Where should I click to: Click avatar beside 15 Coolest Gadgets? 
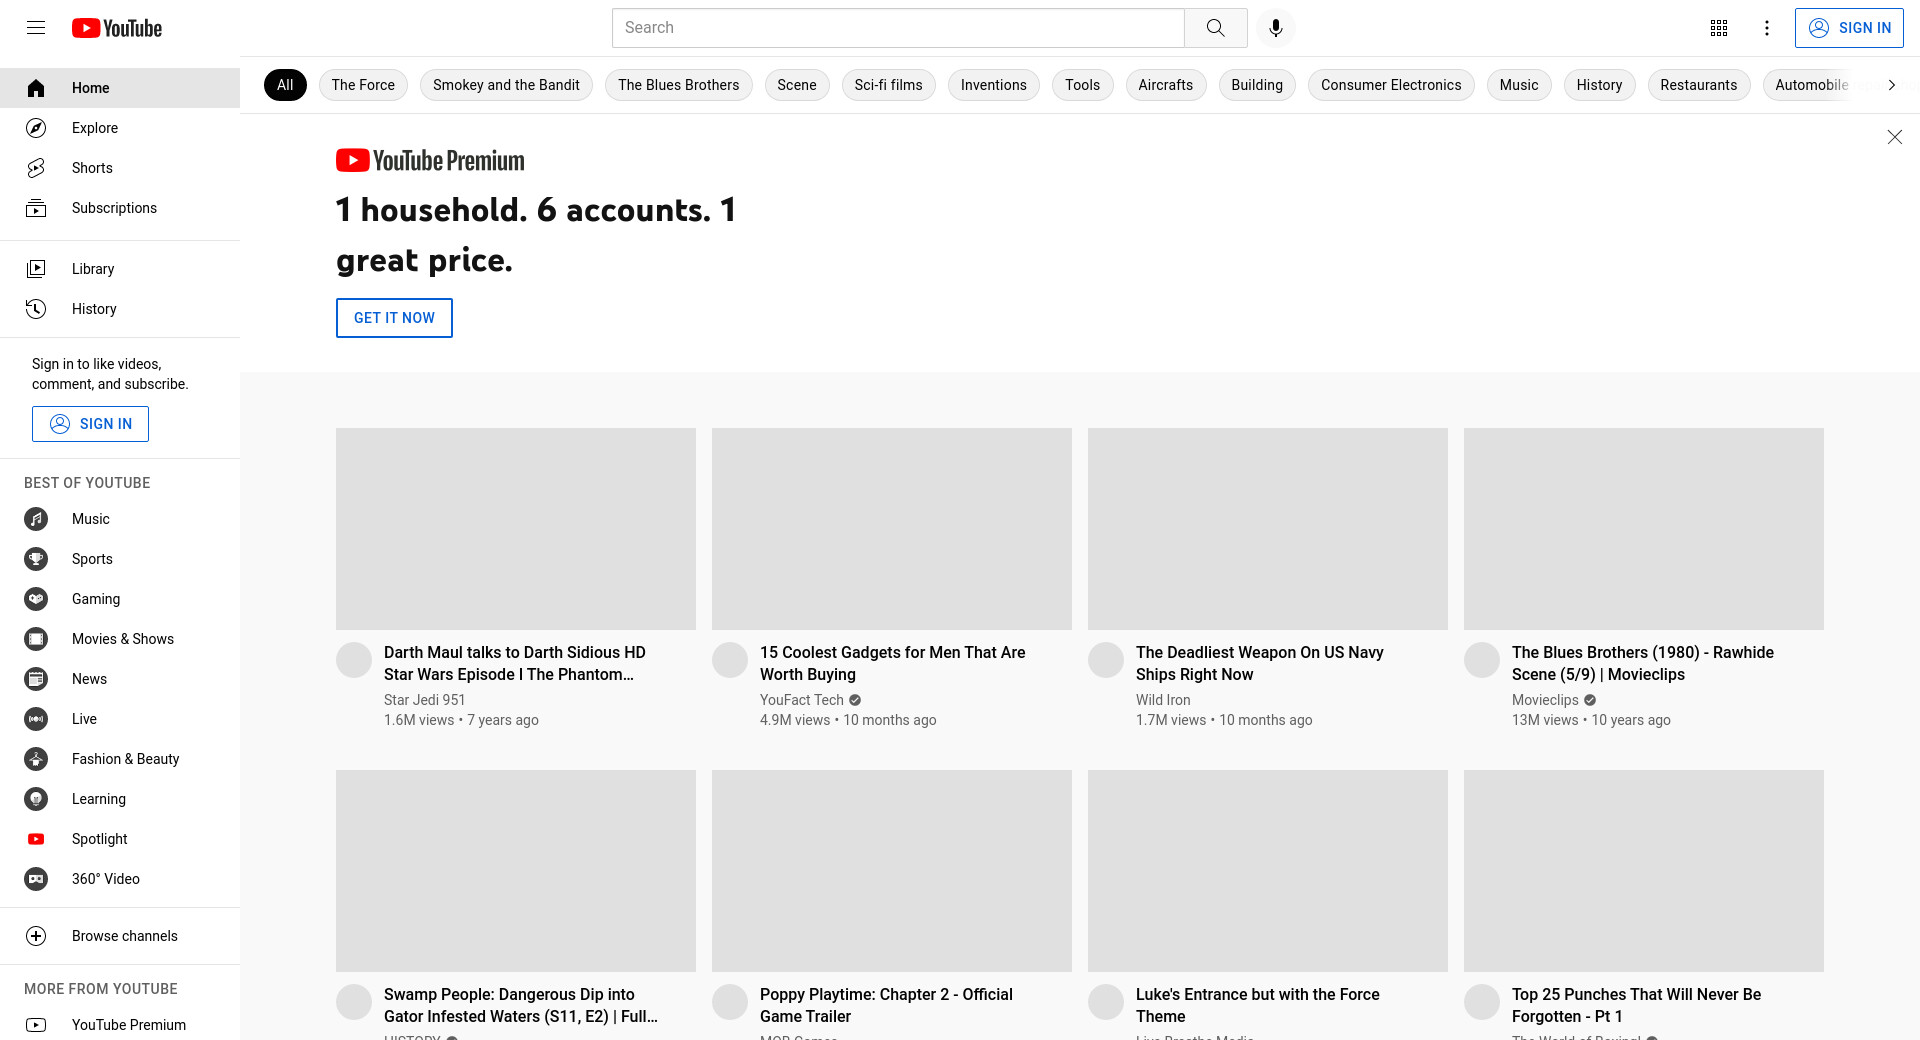click(x=730, y=660)
